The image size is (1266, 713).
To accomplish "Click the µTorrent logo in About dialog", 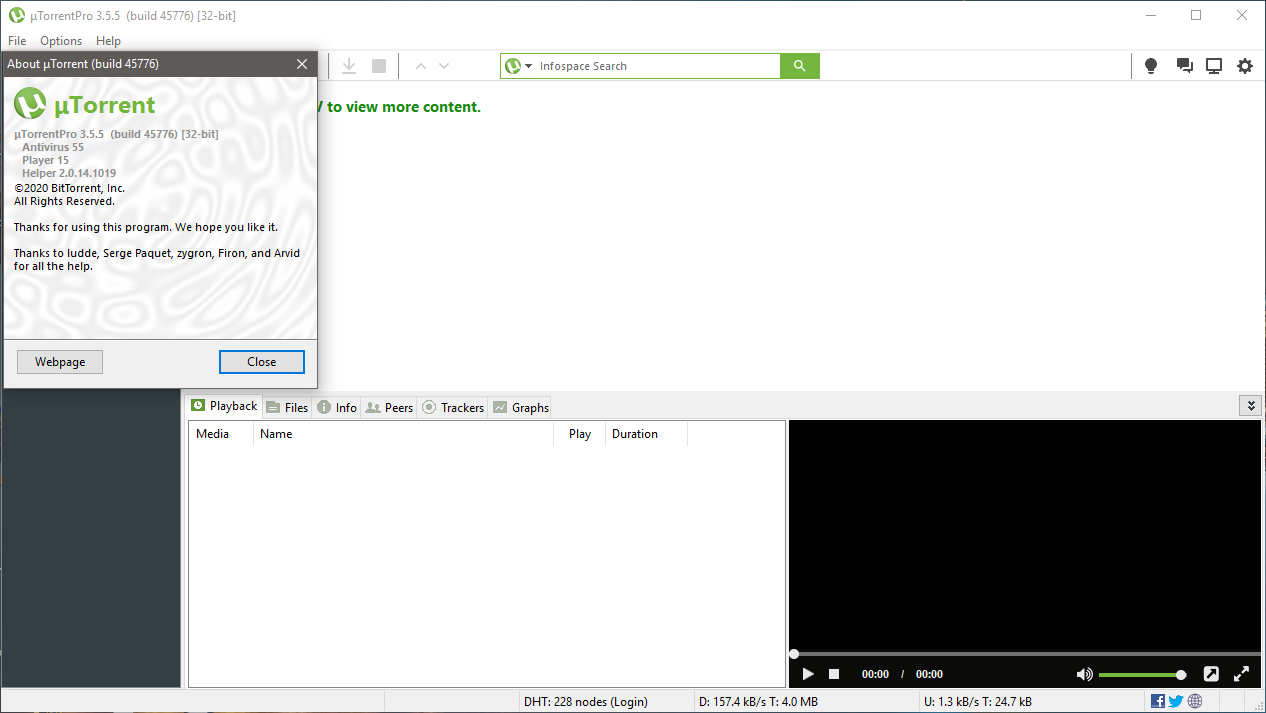I will pyautogui.click(x=85, y=104).
